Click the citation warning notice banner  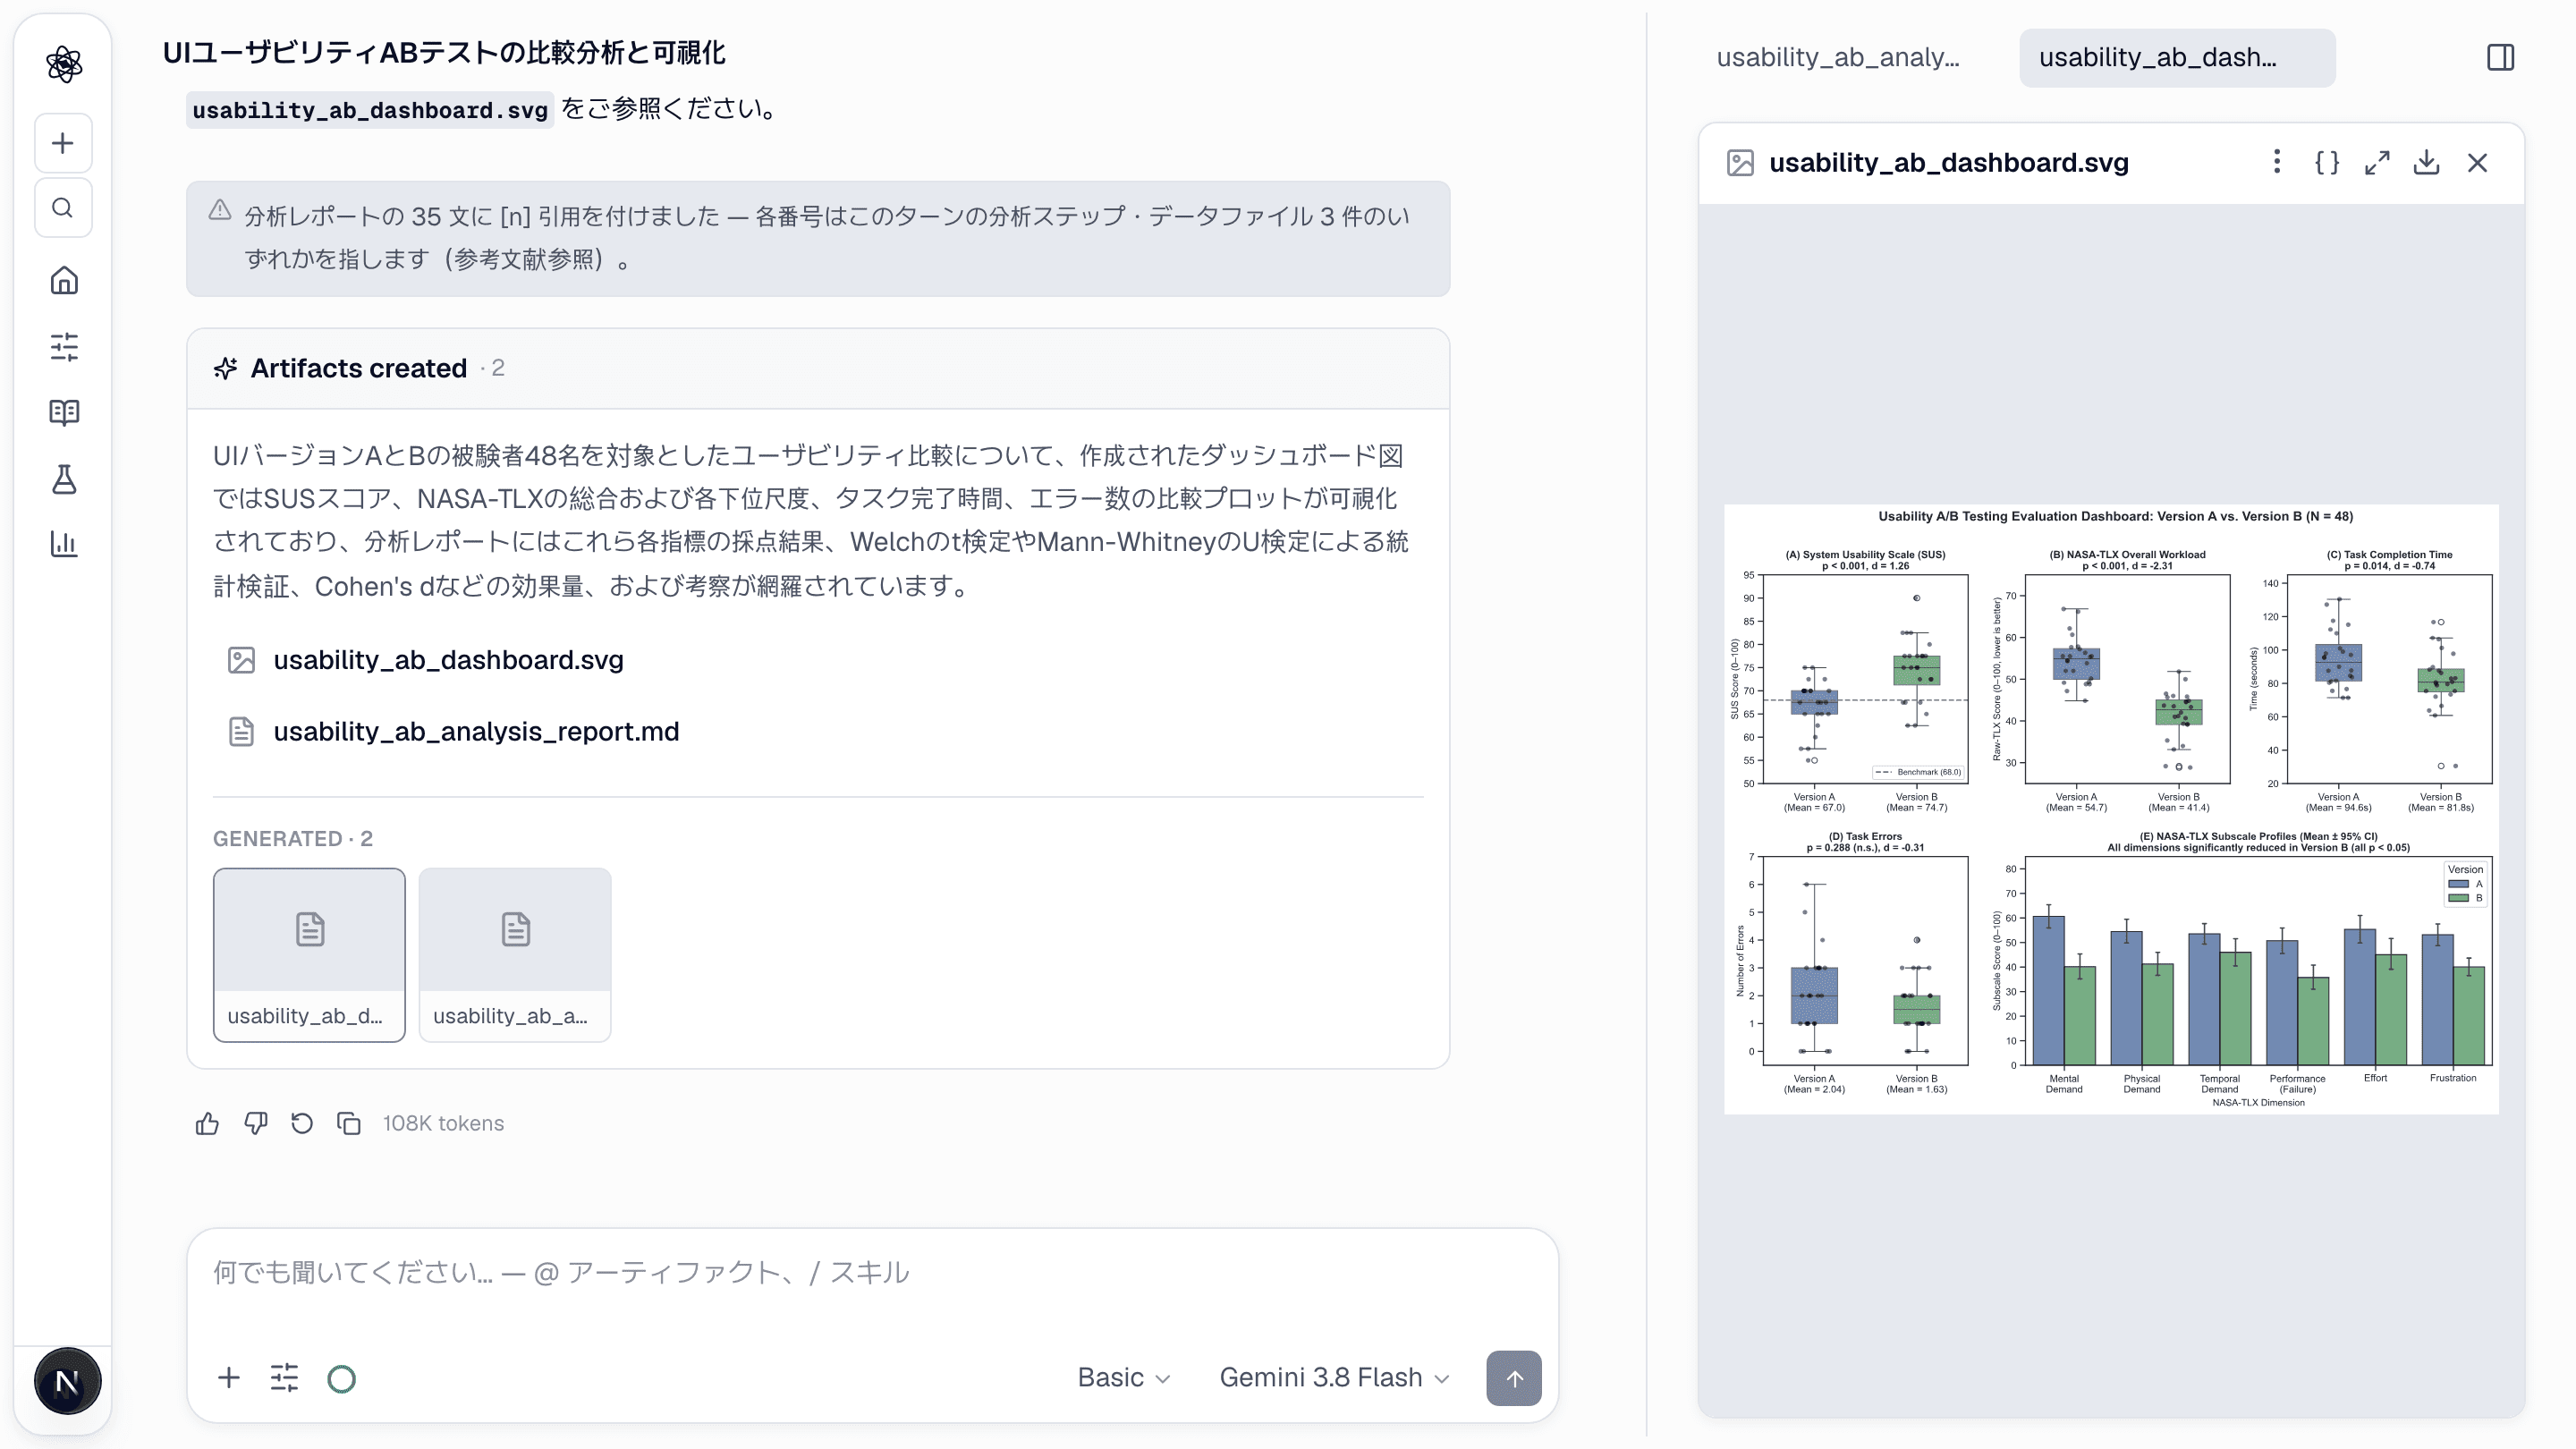[x=818, y=238]
